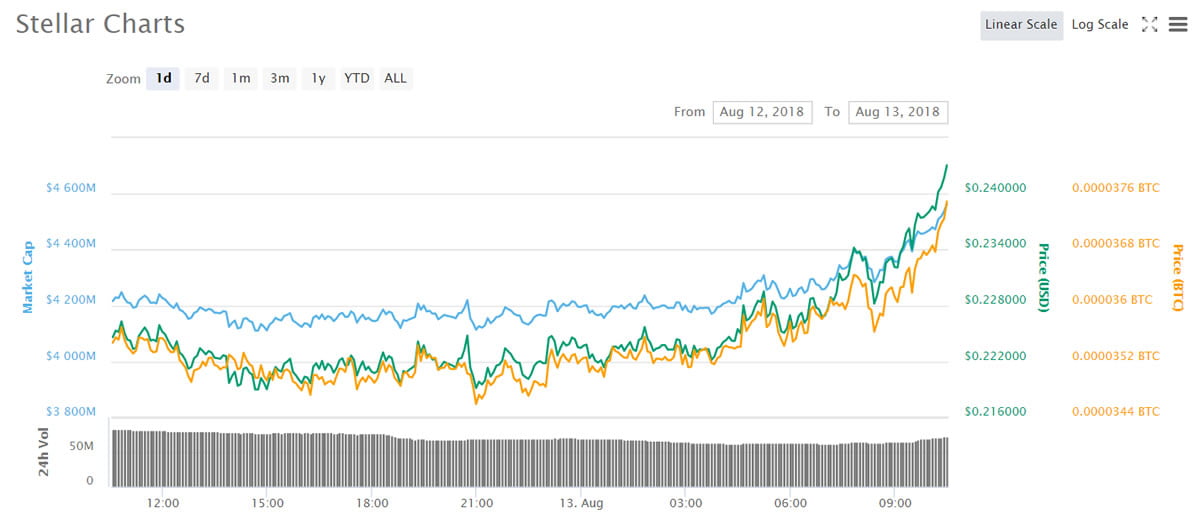
Task: Select the 3m zoom range
Action: [x=279, y=78]
